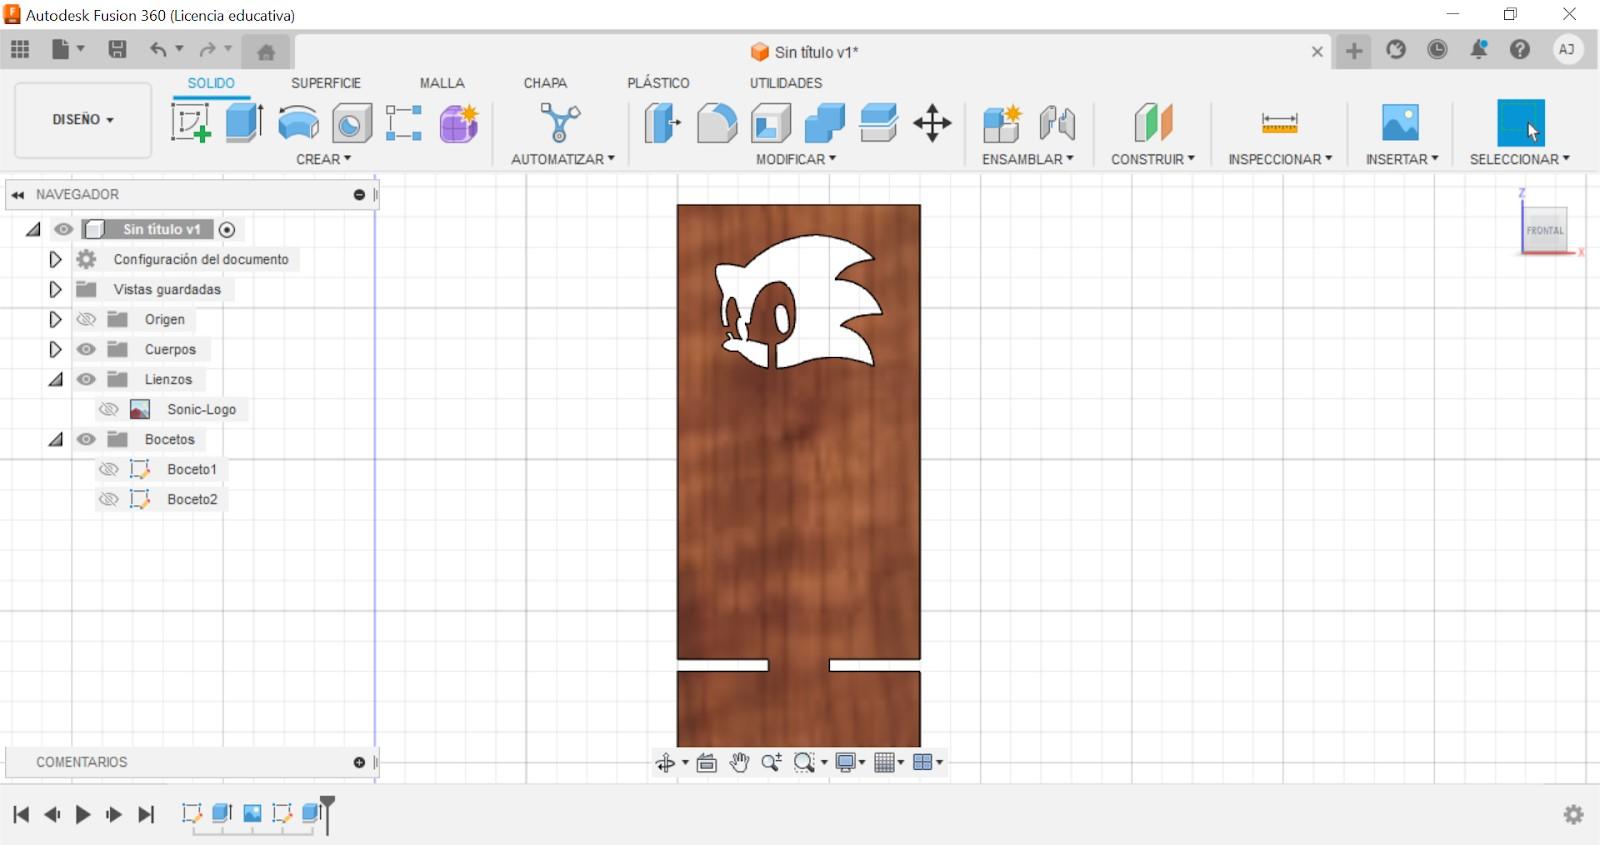Open the ENSAMBLAR dropdown menu

tap(1028, 159)
